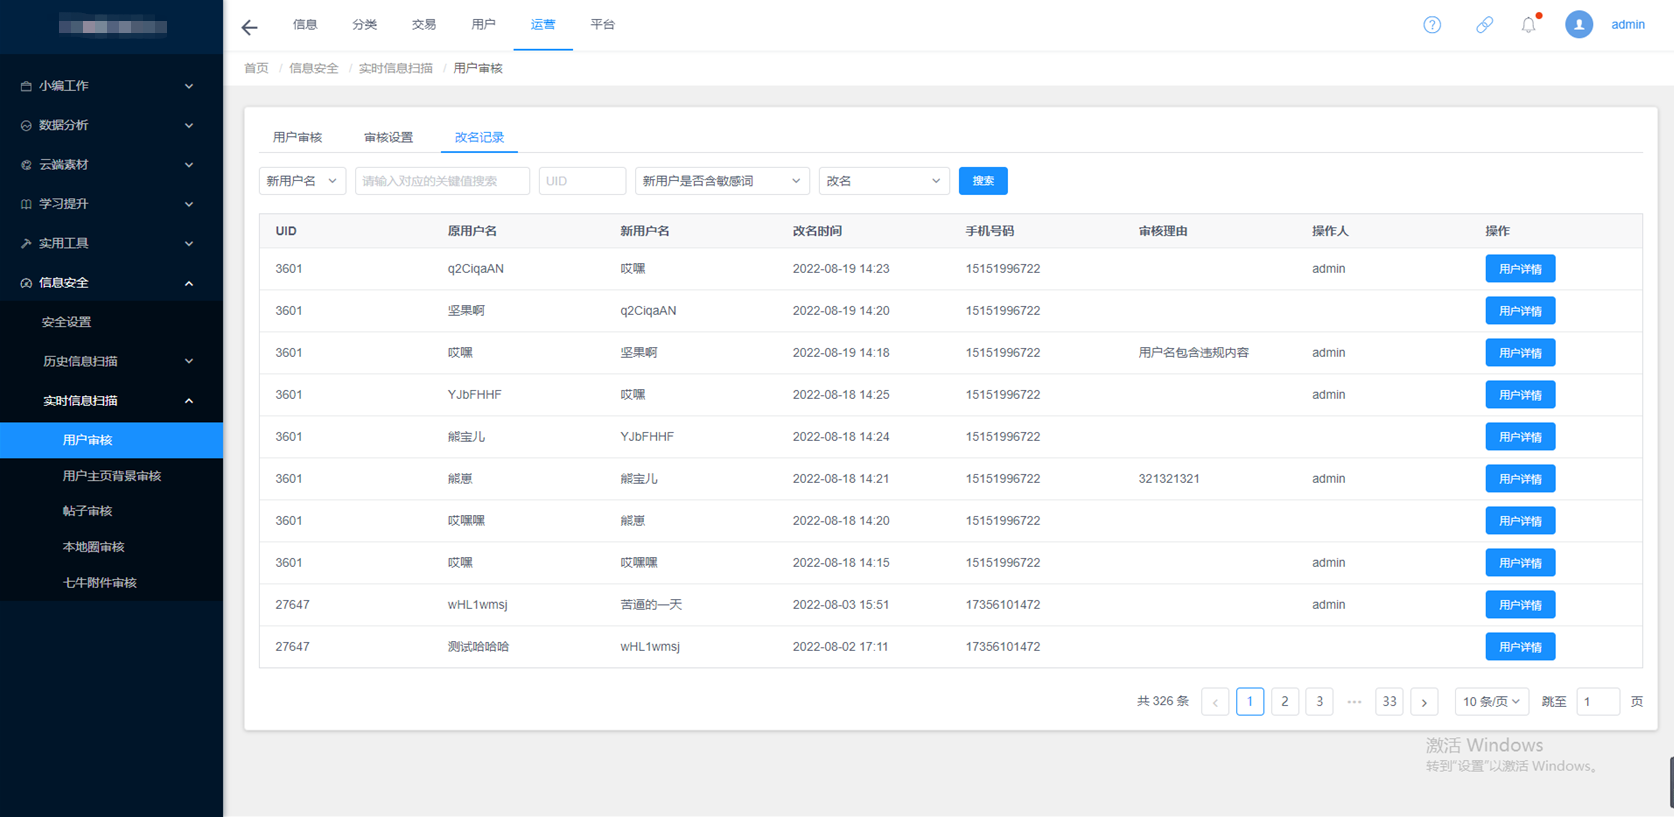Click the 首页 breadcrumb link

(257, 68)
